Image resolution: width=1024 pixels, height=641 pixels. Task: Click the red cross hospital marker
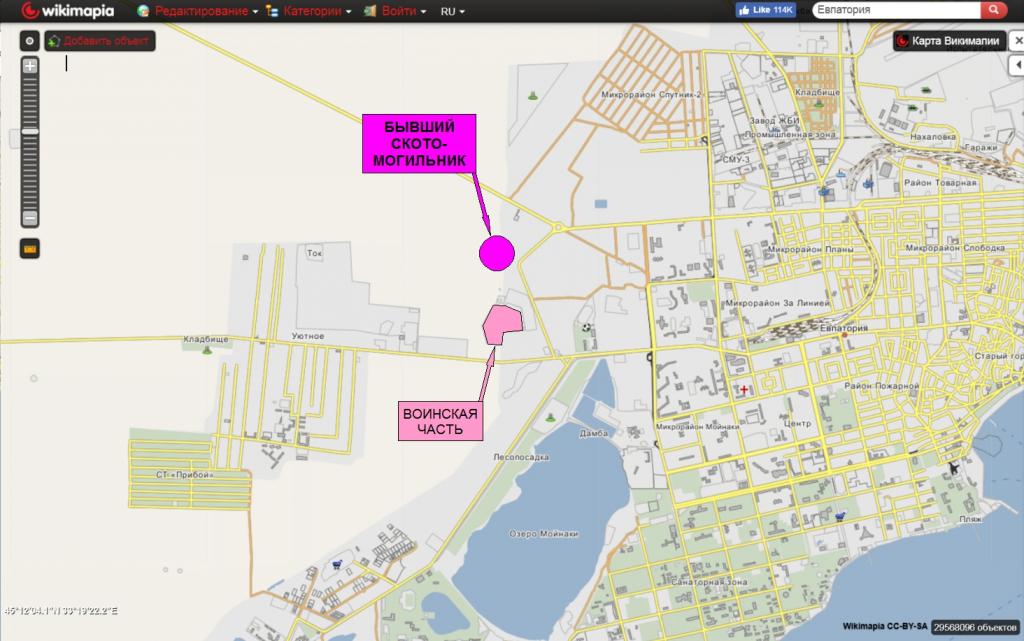[743, 389]
